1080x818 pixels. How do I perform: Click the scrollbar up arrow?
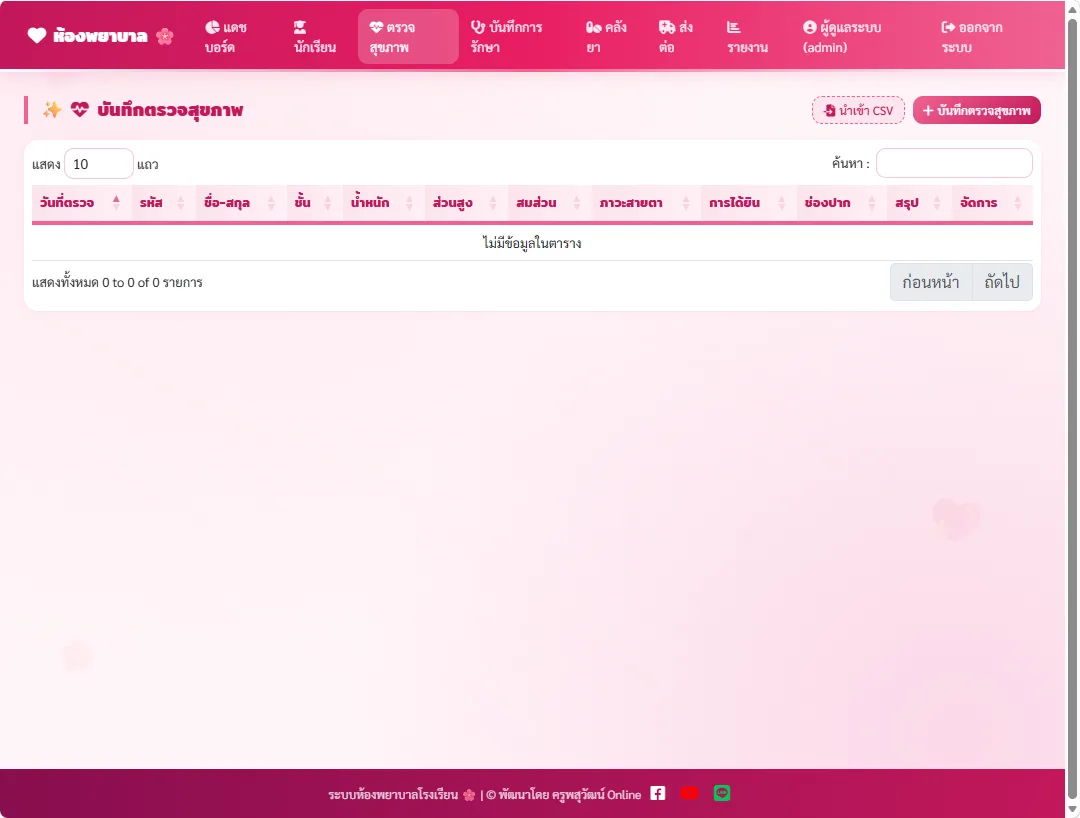[1072, 9]
